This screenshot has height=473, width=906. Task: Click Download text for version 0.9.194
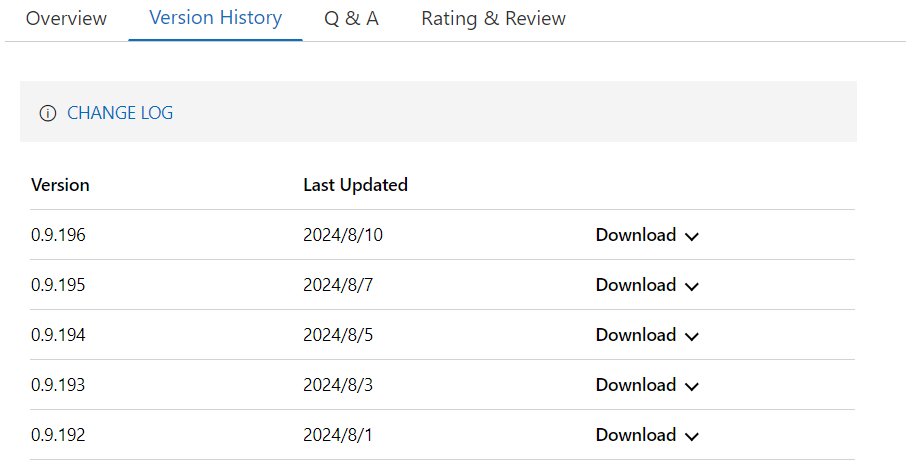point(636,336)
